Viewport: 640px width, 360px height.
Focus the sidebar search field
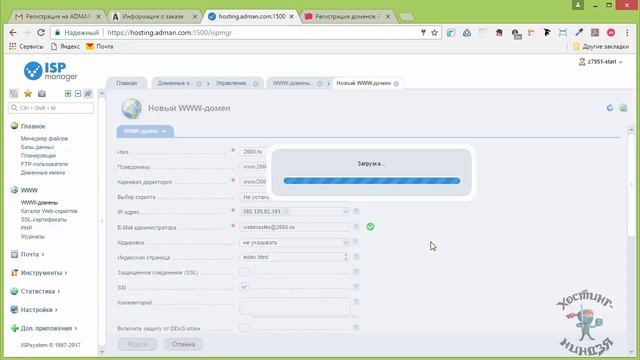51,108
